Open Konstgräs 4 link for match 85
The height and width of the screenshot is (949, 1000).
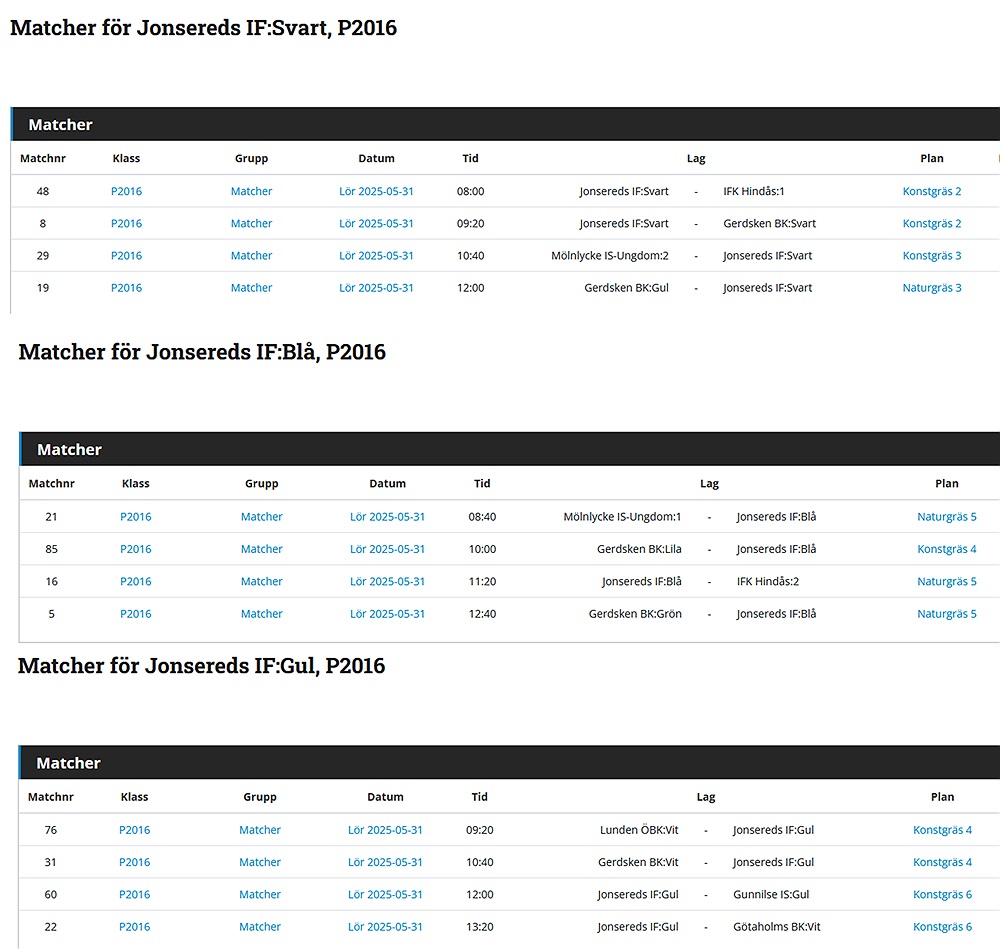(x=946, y=549)
